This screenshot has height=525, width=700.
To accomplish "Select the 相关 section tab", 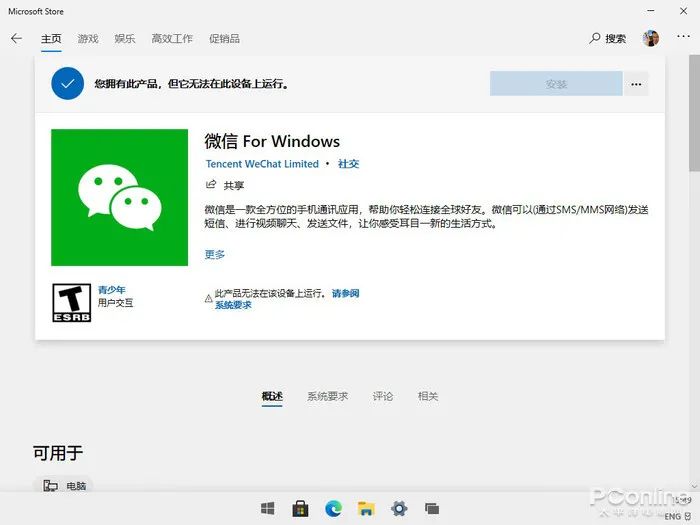I will (x=428, y=396).
